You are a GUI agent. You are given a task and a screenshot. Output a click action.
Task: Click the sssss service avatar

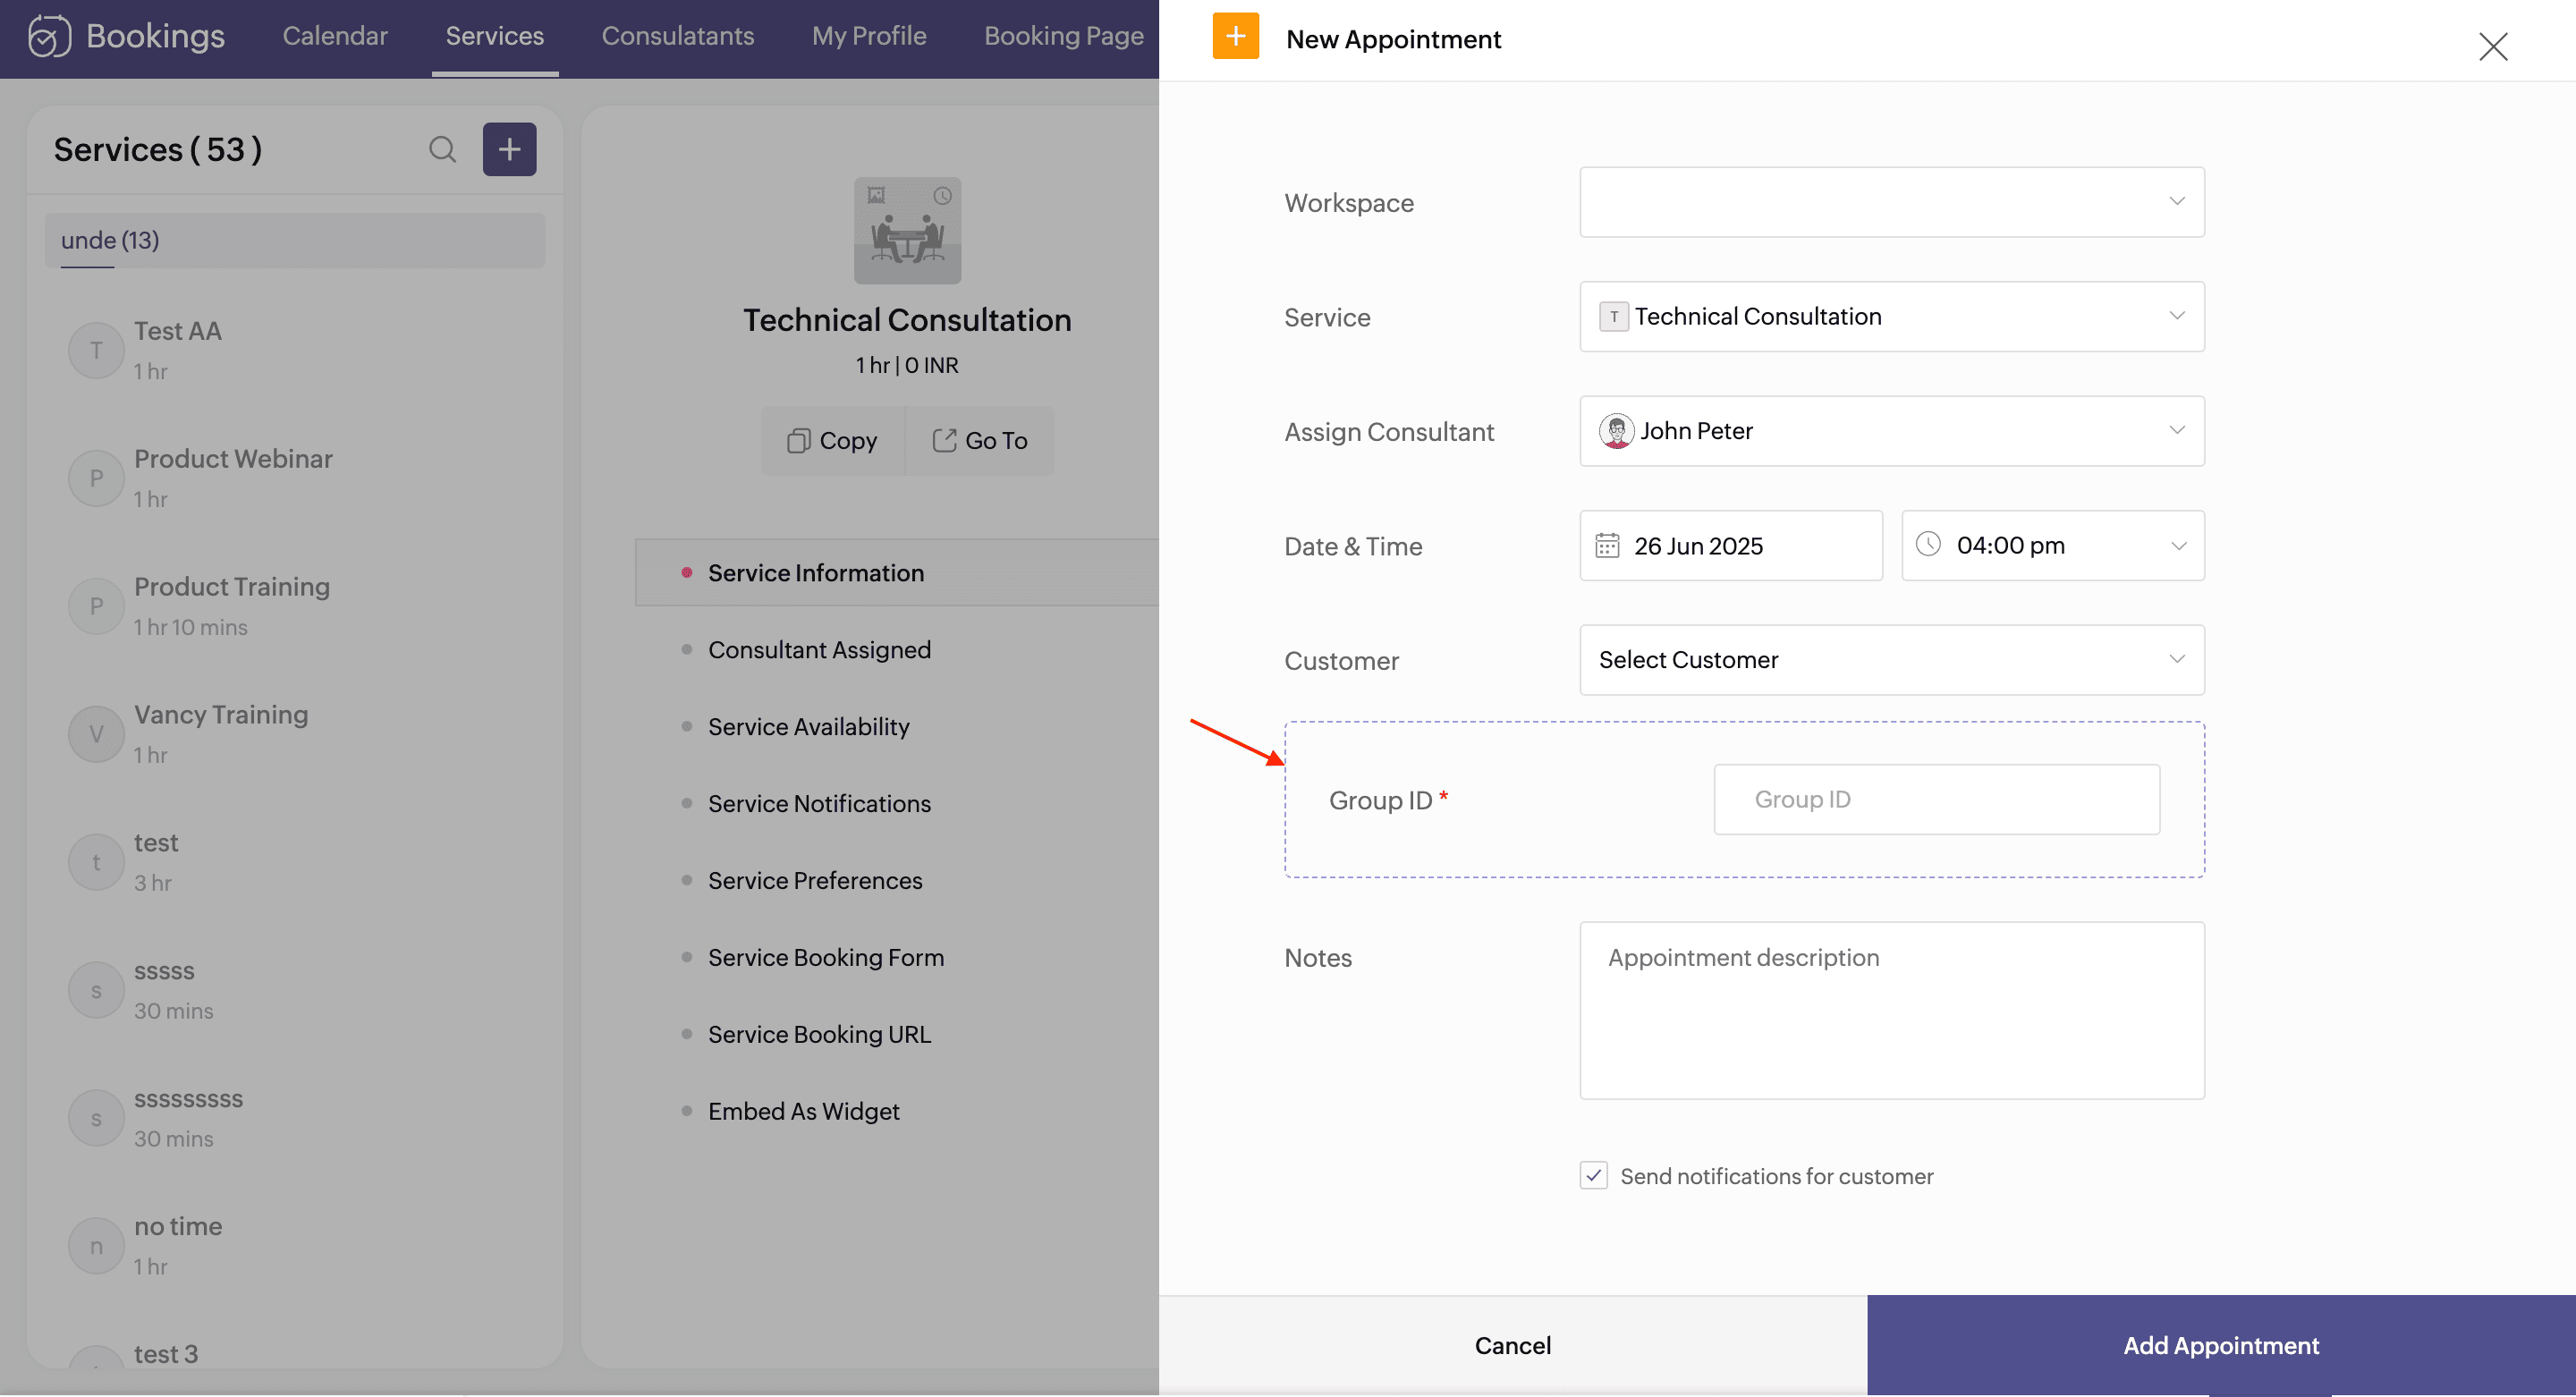[96, 990]
